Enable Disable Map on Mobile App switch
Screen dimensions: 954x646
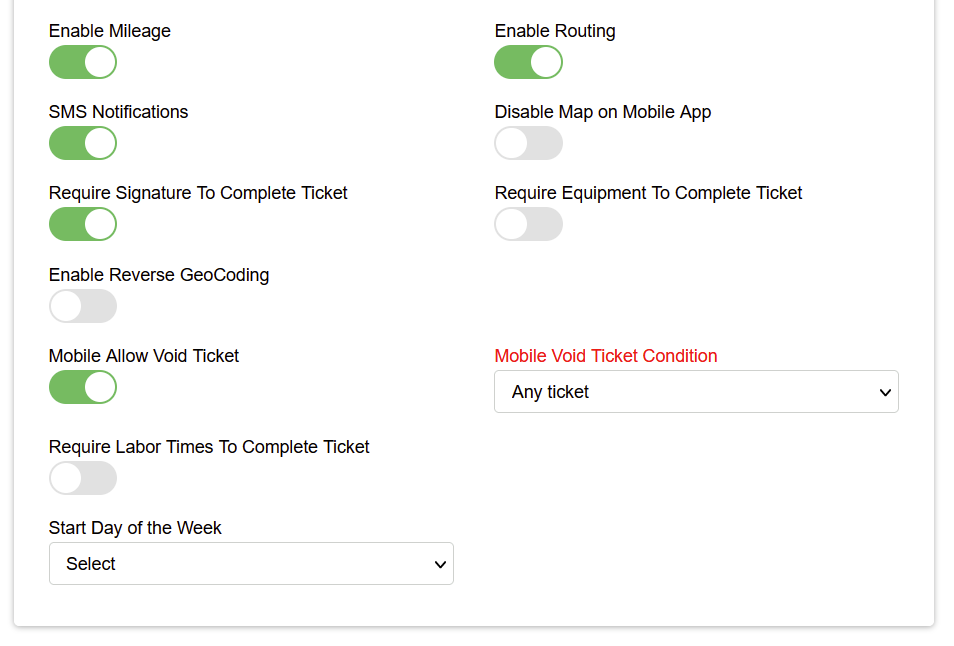pyautogui.click(x=528, y=143)
